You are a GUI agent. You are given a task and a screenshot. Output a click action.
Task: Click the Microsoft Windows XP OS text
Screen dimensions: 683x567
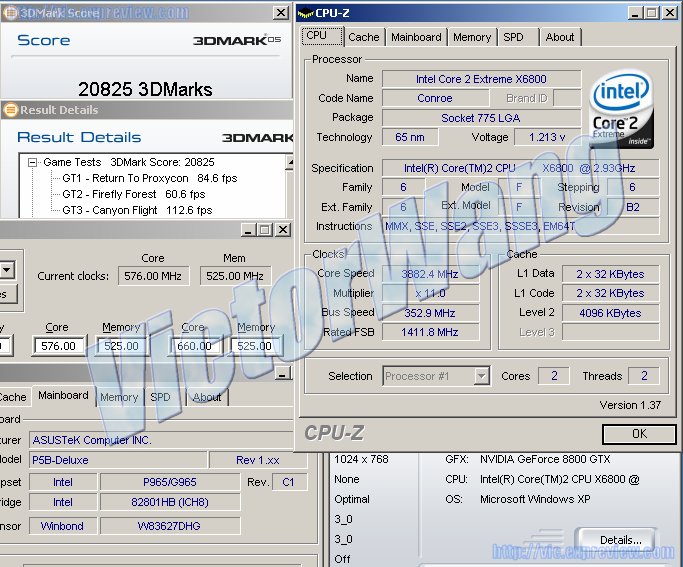coord(535,499)
